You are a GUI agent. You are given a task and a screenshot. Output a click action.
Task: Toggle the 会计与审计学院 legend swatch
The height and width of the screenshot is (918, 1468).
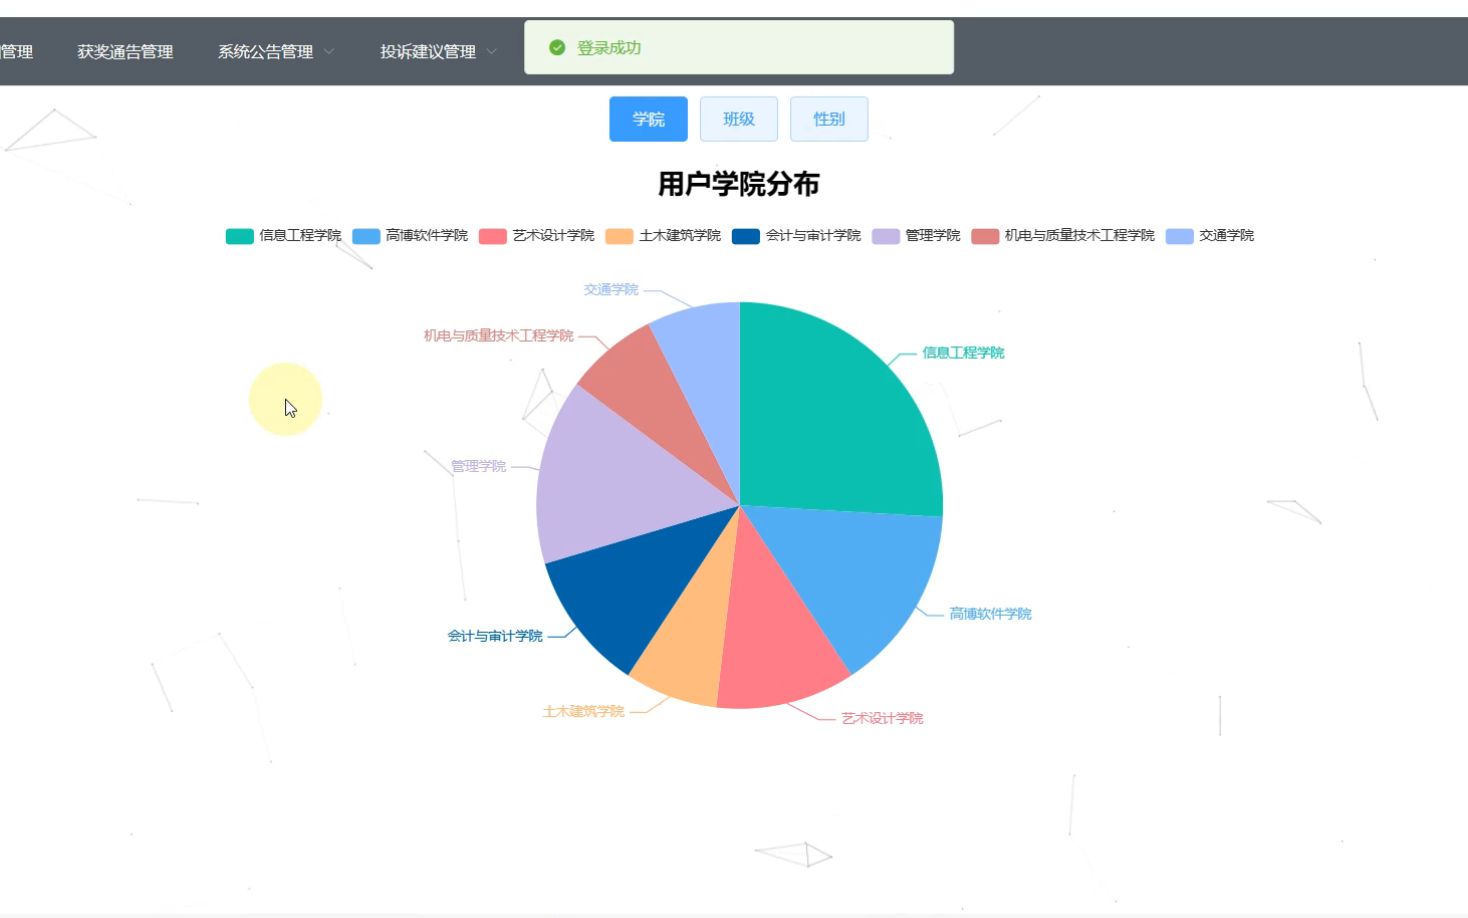746,236
